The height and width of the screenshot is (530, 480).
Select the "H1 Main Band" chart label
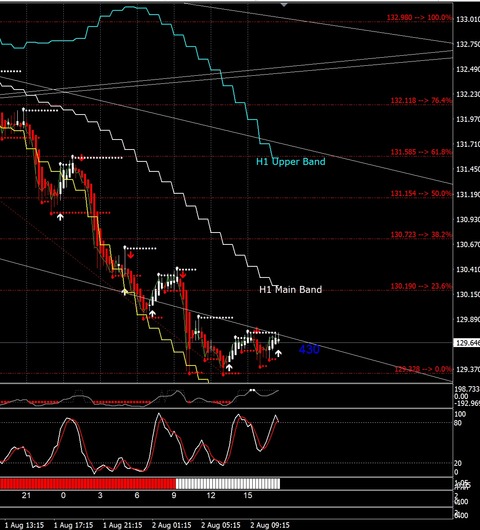pos(291,289)
